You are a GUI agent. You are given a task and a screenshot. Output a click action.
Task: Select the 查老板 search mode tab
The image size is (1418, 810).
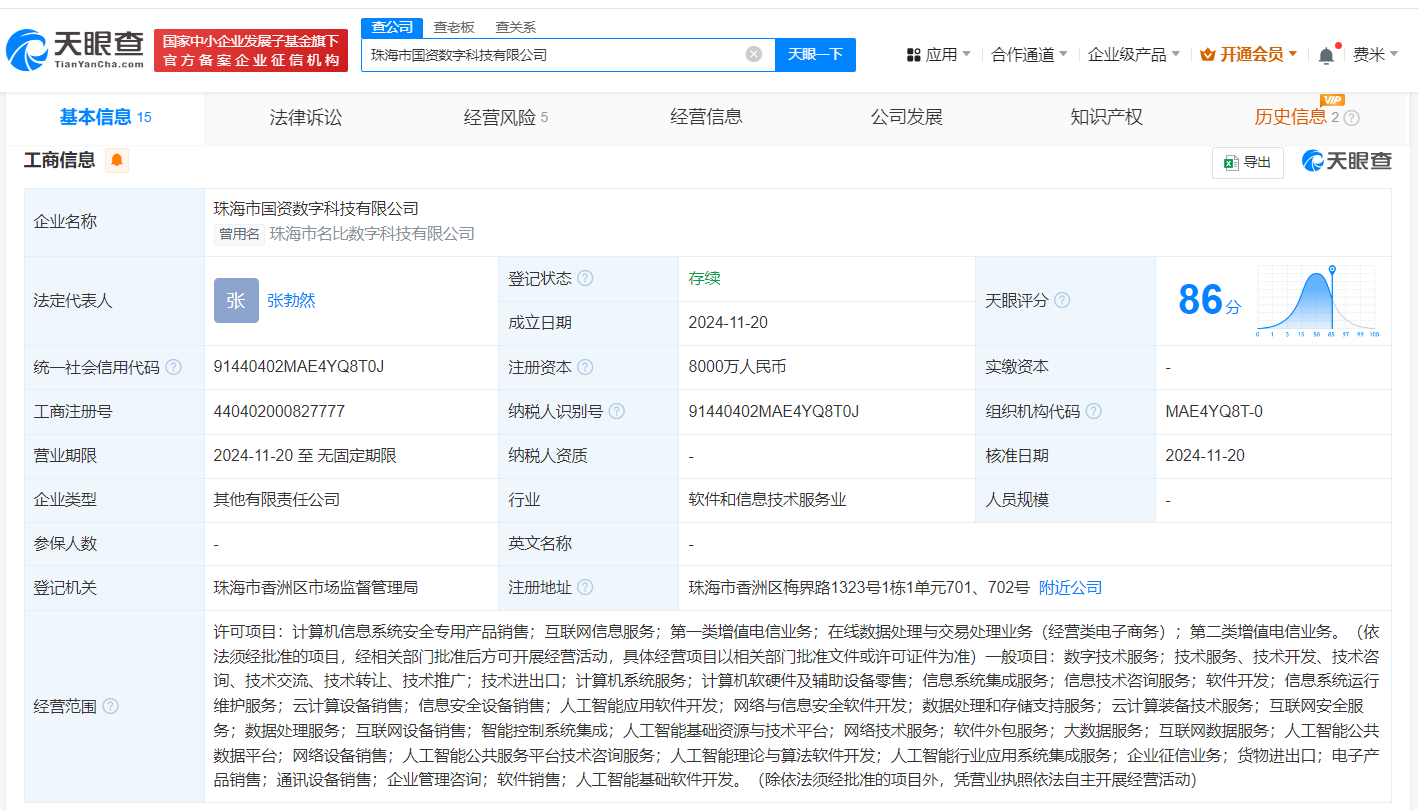click(x=454, y=27)
